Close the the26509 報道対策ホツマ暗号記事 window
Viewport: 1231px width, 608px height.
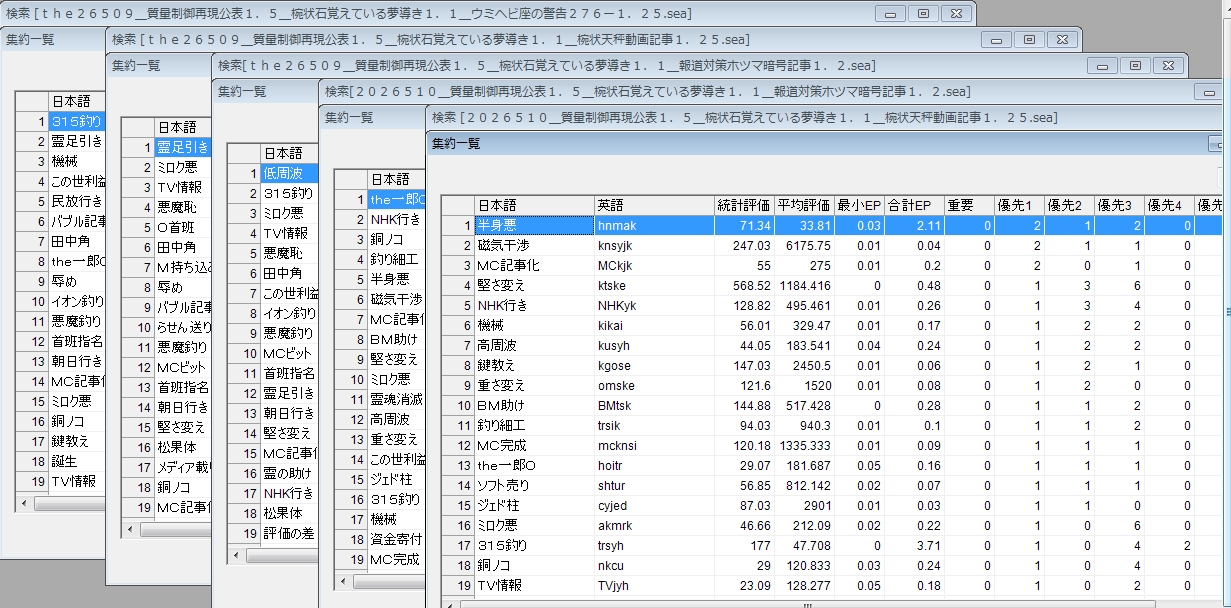coord(1169,66)
